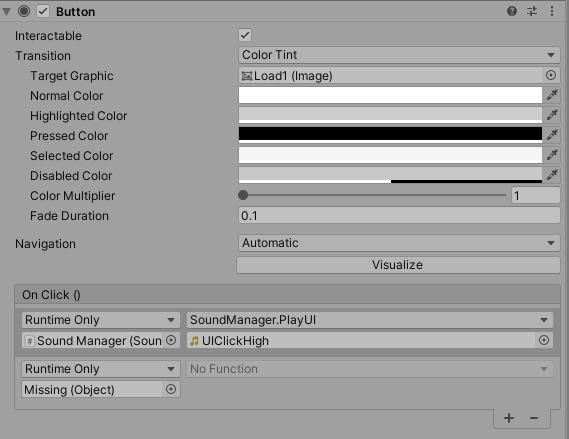This screenshot has width=569, height=439.
Task: Click the On Click () header
Action: tap(287, 295)
